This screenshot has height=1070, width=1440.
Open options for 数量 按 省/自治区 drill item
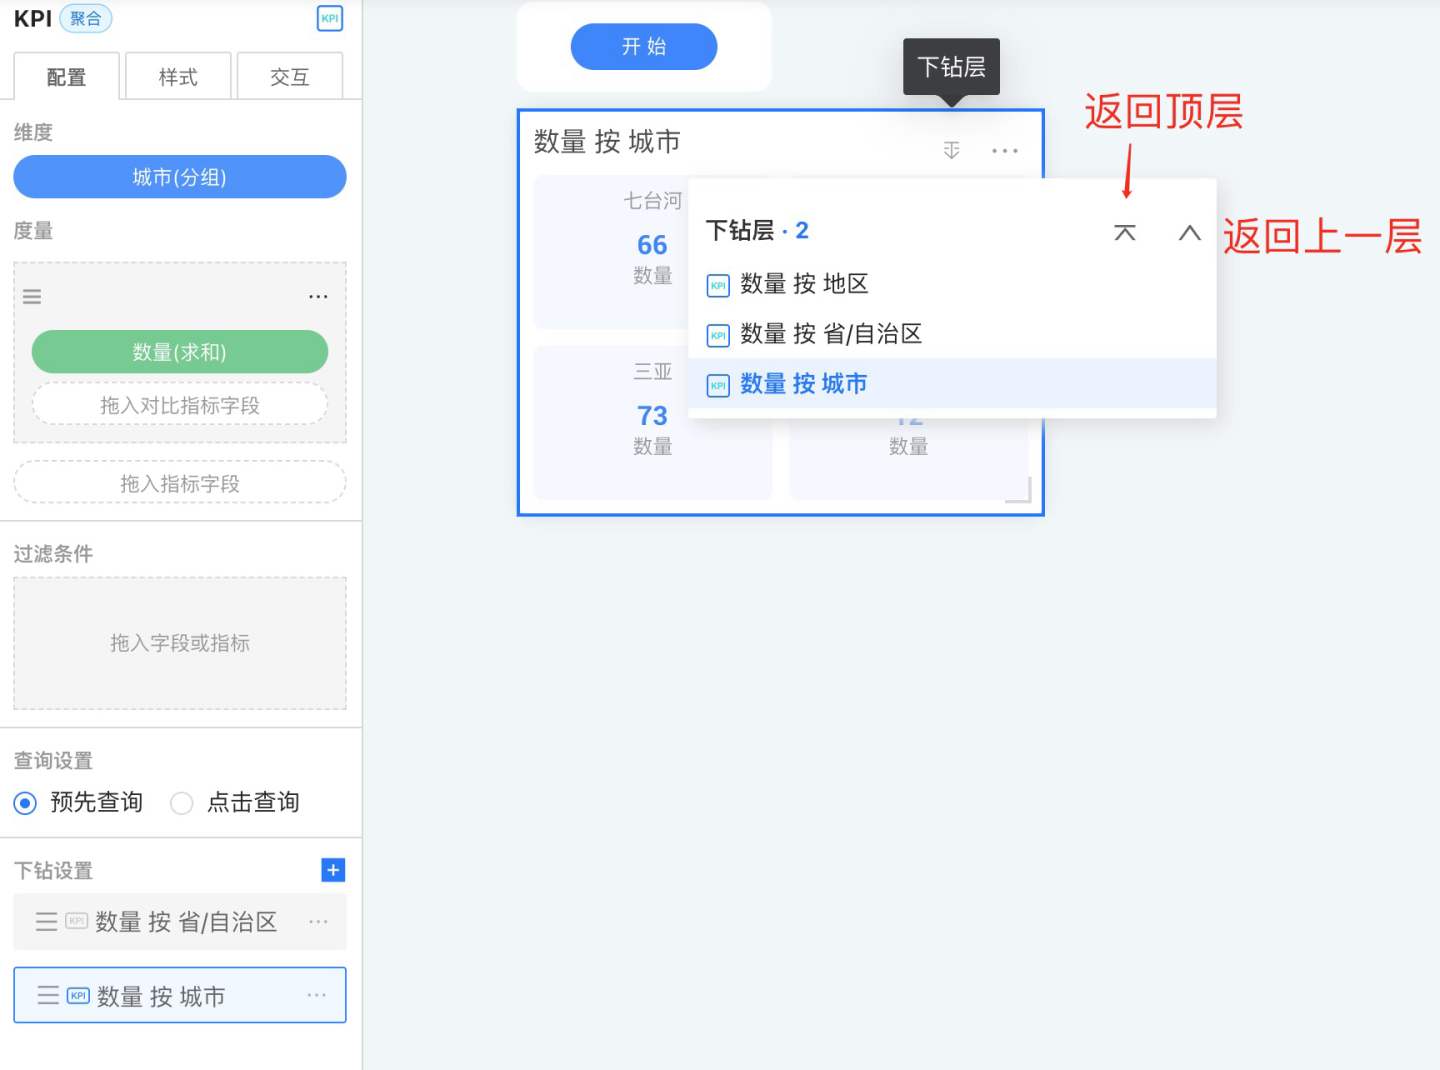pyautogui.click(x=318, y=922)
